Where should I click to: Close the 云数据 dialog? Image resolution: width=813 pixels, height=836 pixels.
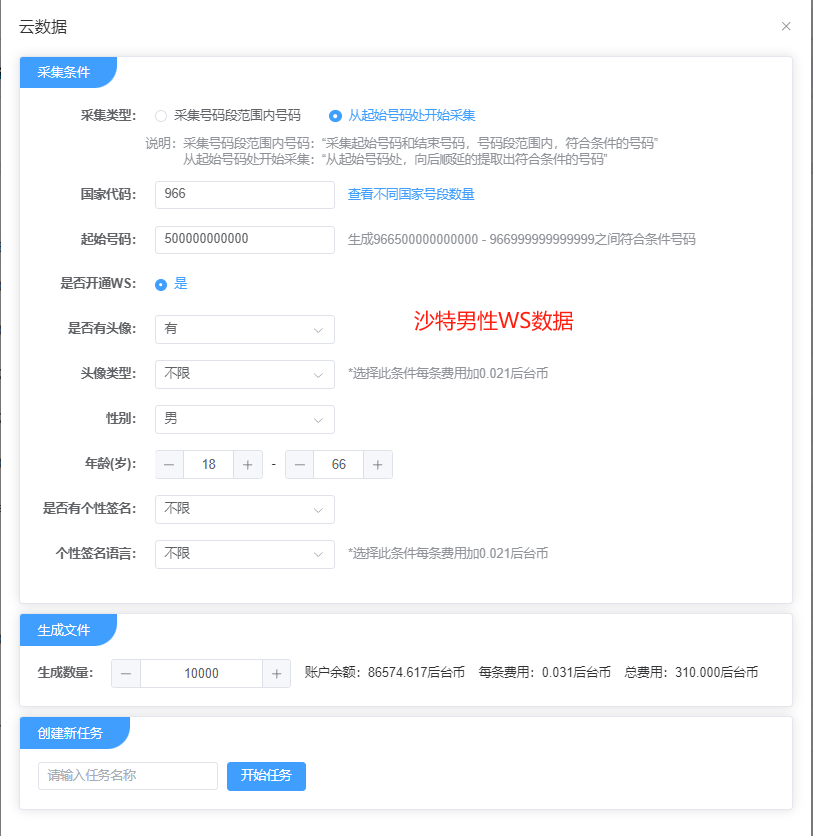click(786, 26)
